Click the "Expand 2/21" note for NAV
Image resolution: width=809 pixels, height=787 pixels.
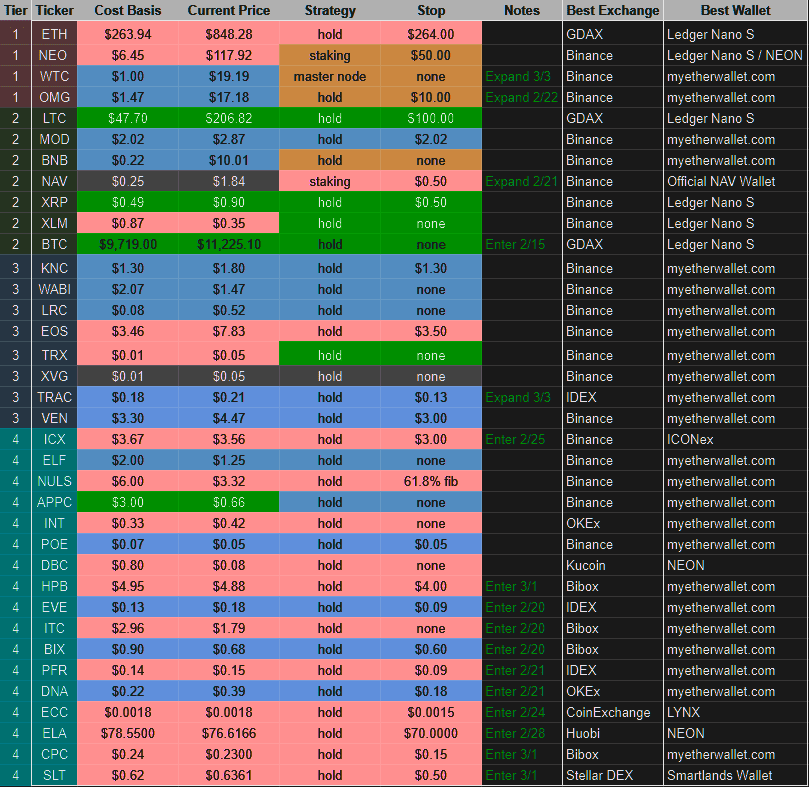(x=522, y=181)
